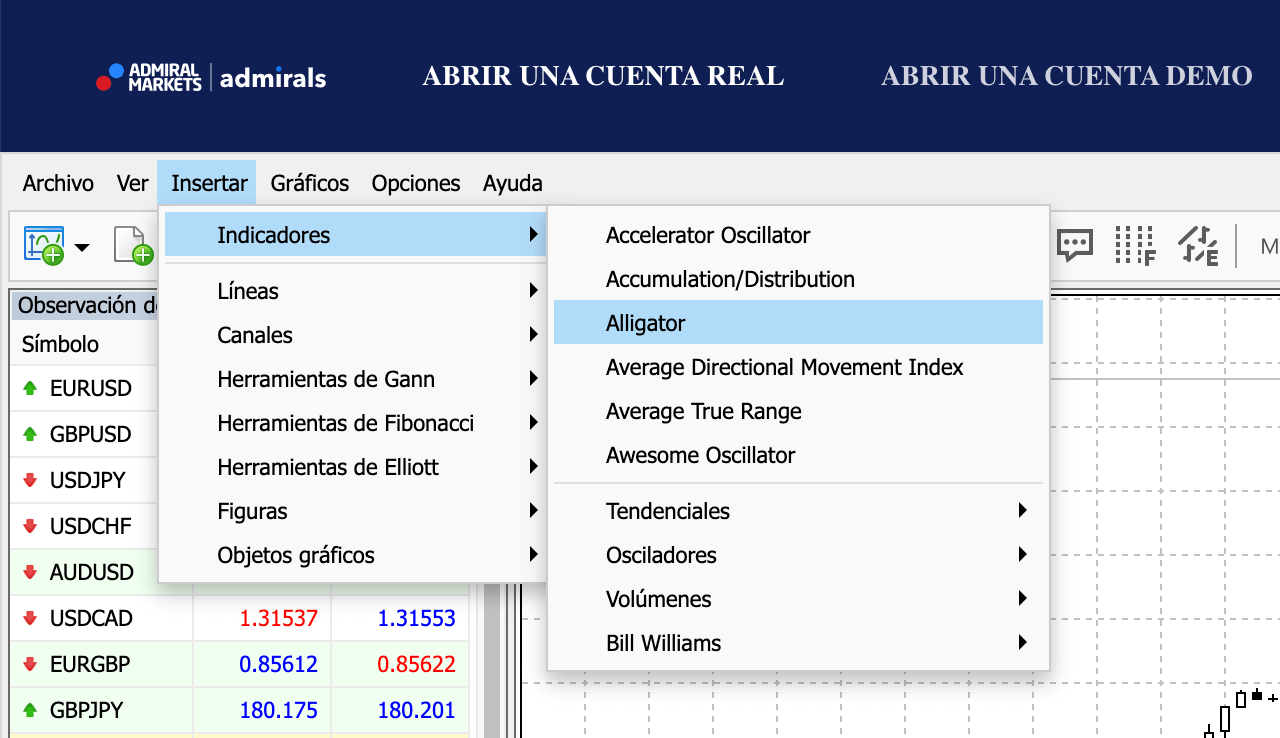Expand the Líneas submenu arrow
The width and height of the screenshot is (1280, 738).
click(x=534, y=291)
